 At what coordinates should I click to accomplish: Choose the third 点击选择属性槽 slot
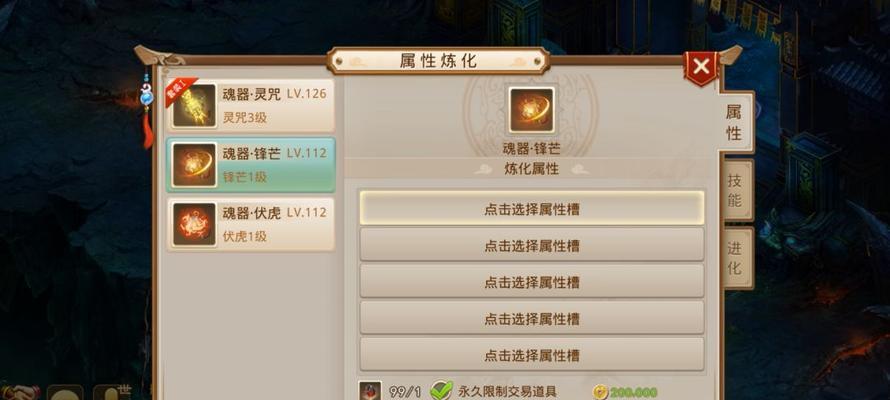[532, 281]
